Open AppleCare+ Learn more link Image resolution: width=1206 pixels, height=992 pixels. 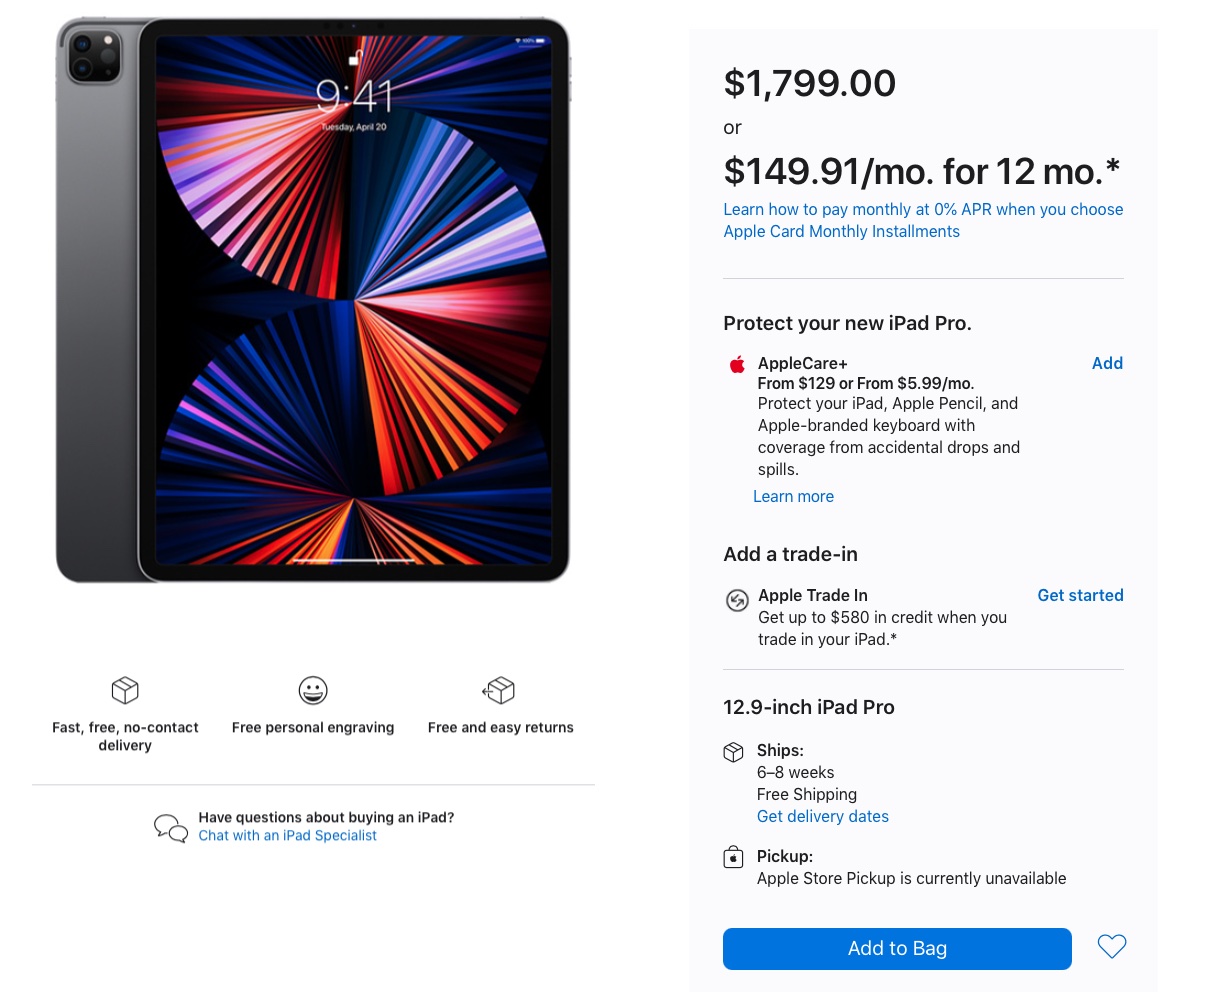click(x=793, y=496)
